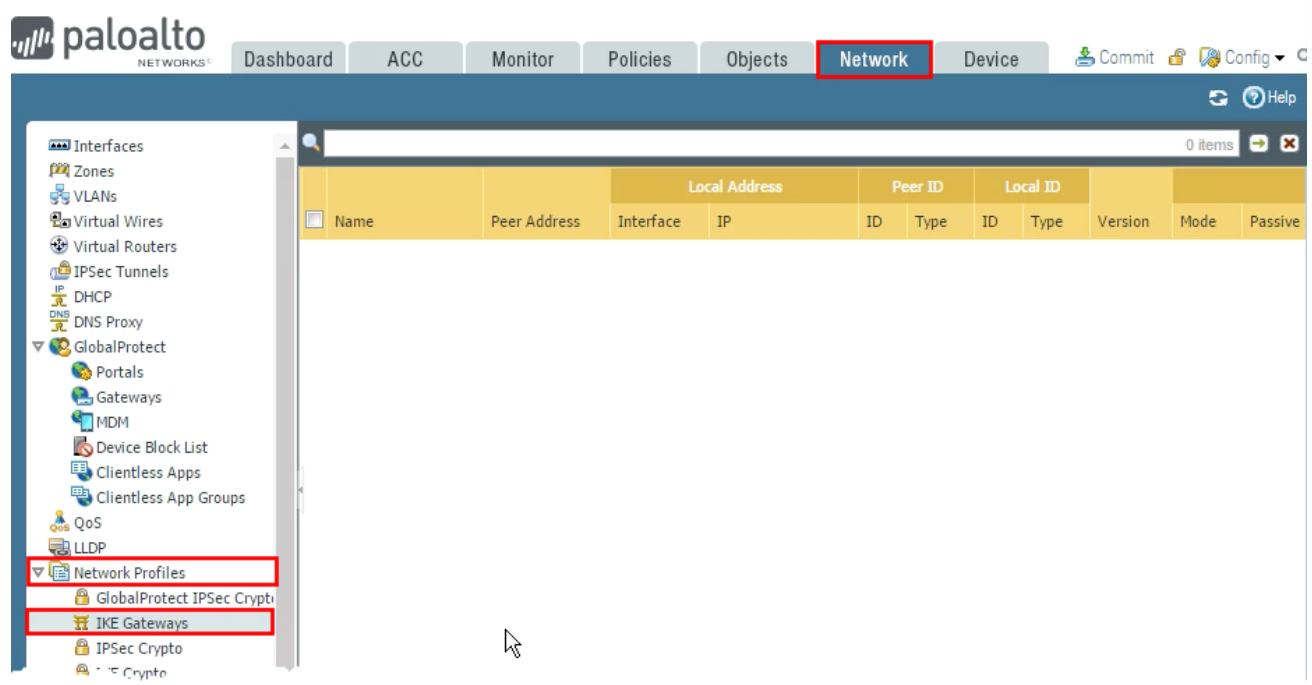1312x685 pixels.
Task: Open the Dashboard tab
Action: [x=288, y=59]
